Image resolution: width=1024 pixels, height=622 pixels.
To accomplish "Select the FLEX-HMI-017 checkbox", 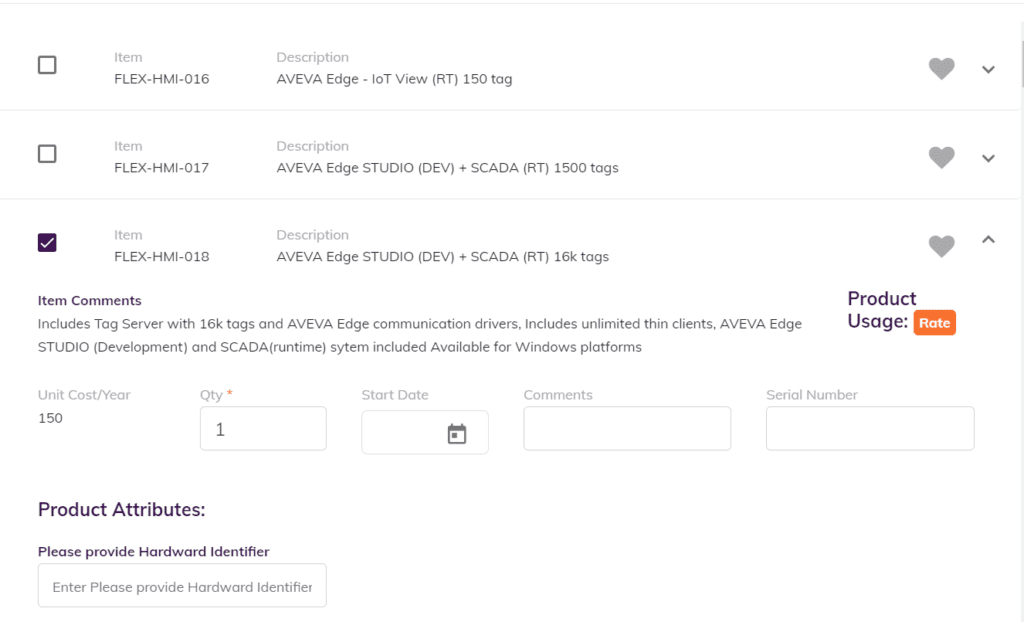I will [47, 154].
